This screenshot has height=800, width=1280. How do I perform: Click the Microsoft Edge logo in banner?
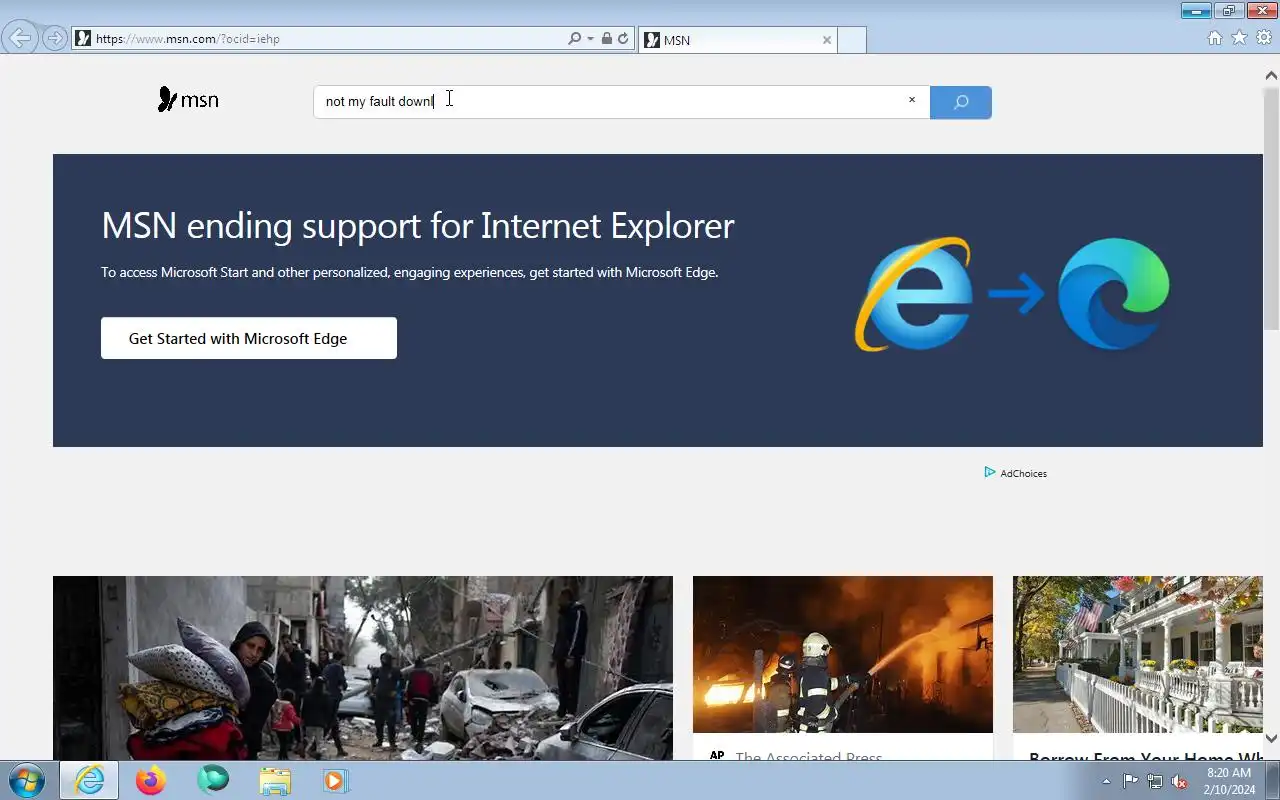click(x=1114, y=294)
